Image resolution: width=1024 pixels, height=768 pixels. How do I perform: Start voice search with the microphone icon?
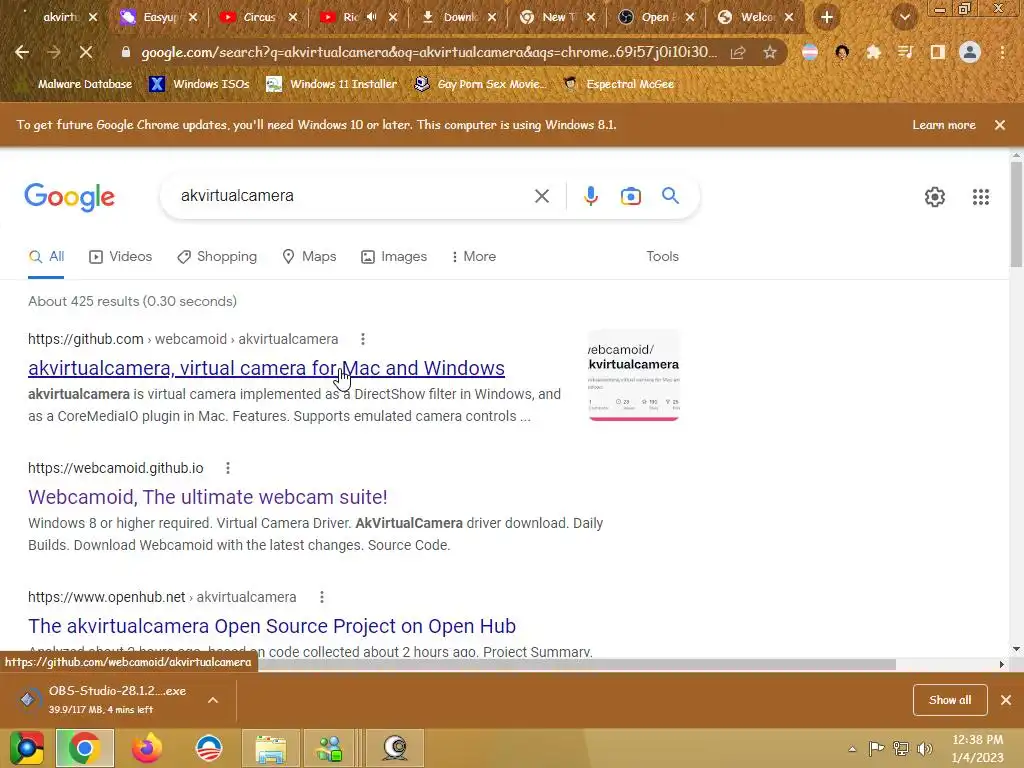tap(590, 196)
